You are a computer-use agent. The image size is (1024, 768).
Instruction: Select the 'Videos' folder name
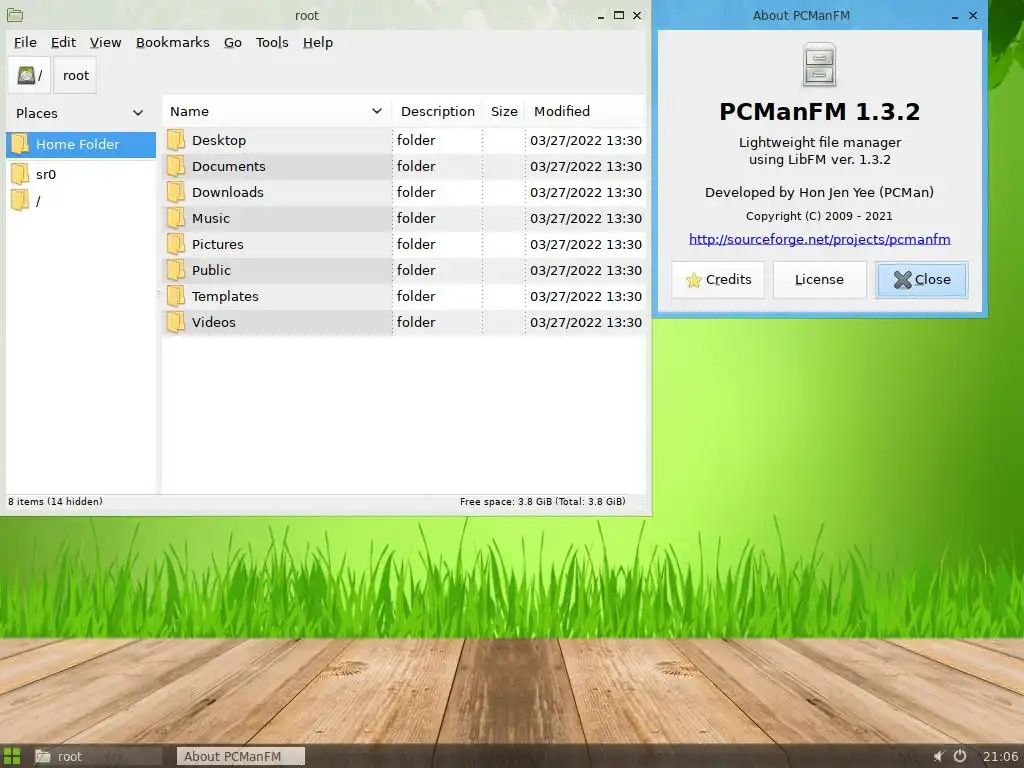coord(214,323)
